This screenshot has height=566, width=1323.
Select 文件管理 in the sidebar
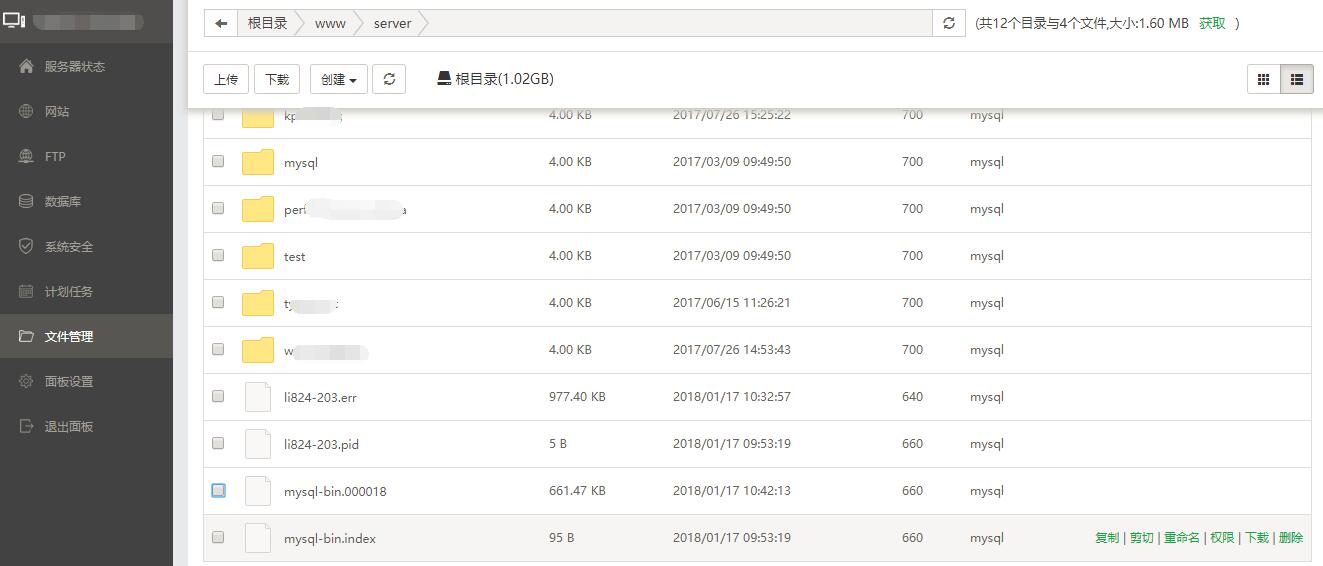(x=86, y=336)
